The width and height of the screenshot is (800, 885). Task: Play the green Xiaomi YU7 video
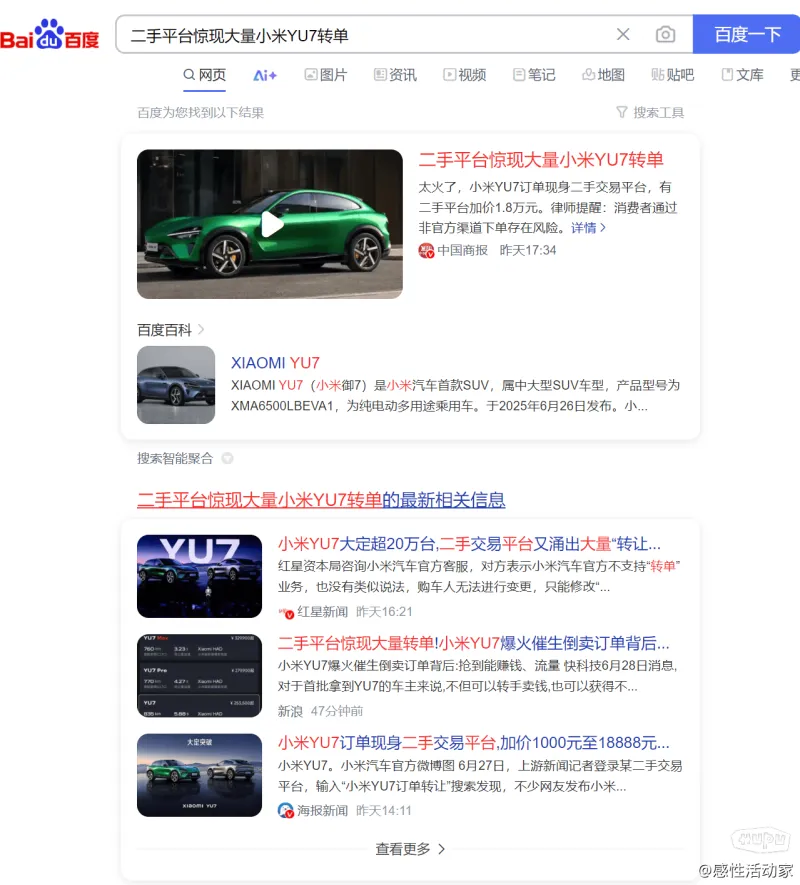coord(270,224)
